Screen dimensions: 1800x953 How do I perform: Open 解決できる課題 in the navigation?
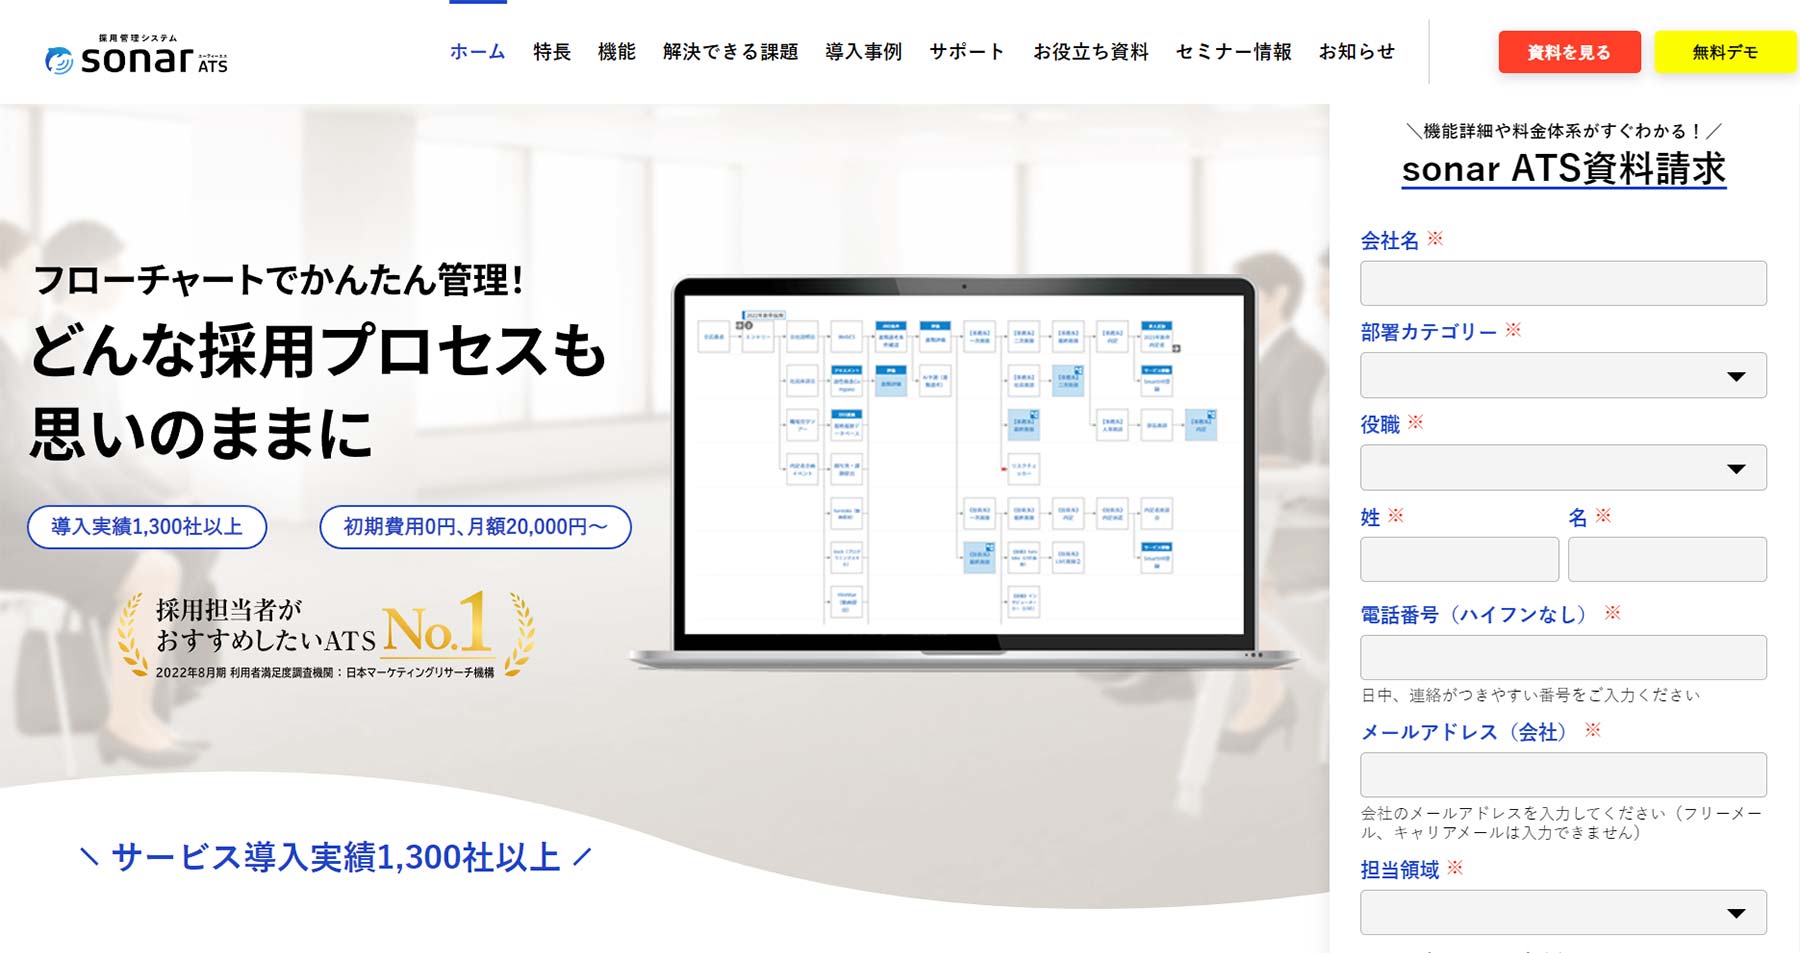click(730, 52)
